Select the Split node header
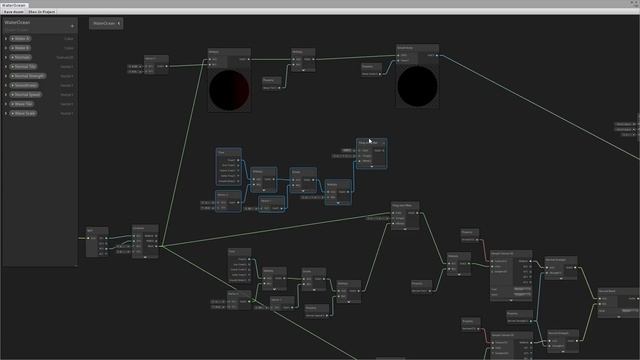640x360 pixels. (x=97, y=231)
